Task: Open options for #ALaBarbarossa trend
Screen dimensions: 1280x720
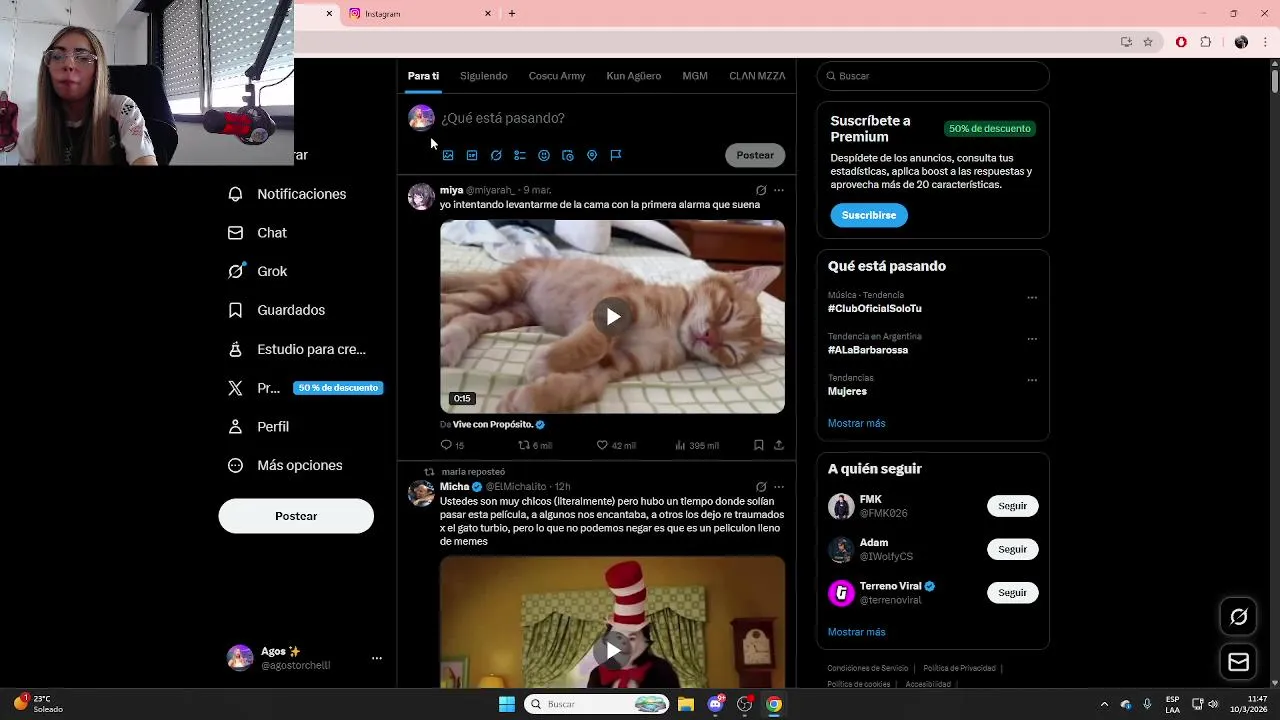Action: [1032, 338]
